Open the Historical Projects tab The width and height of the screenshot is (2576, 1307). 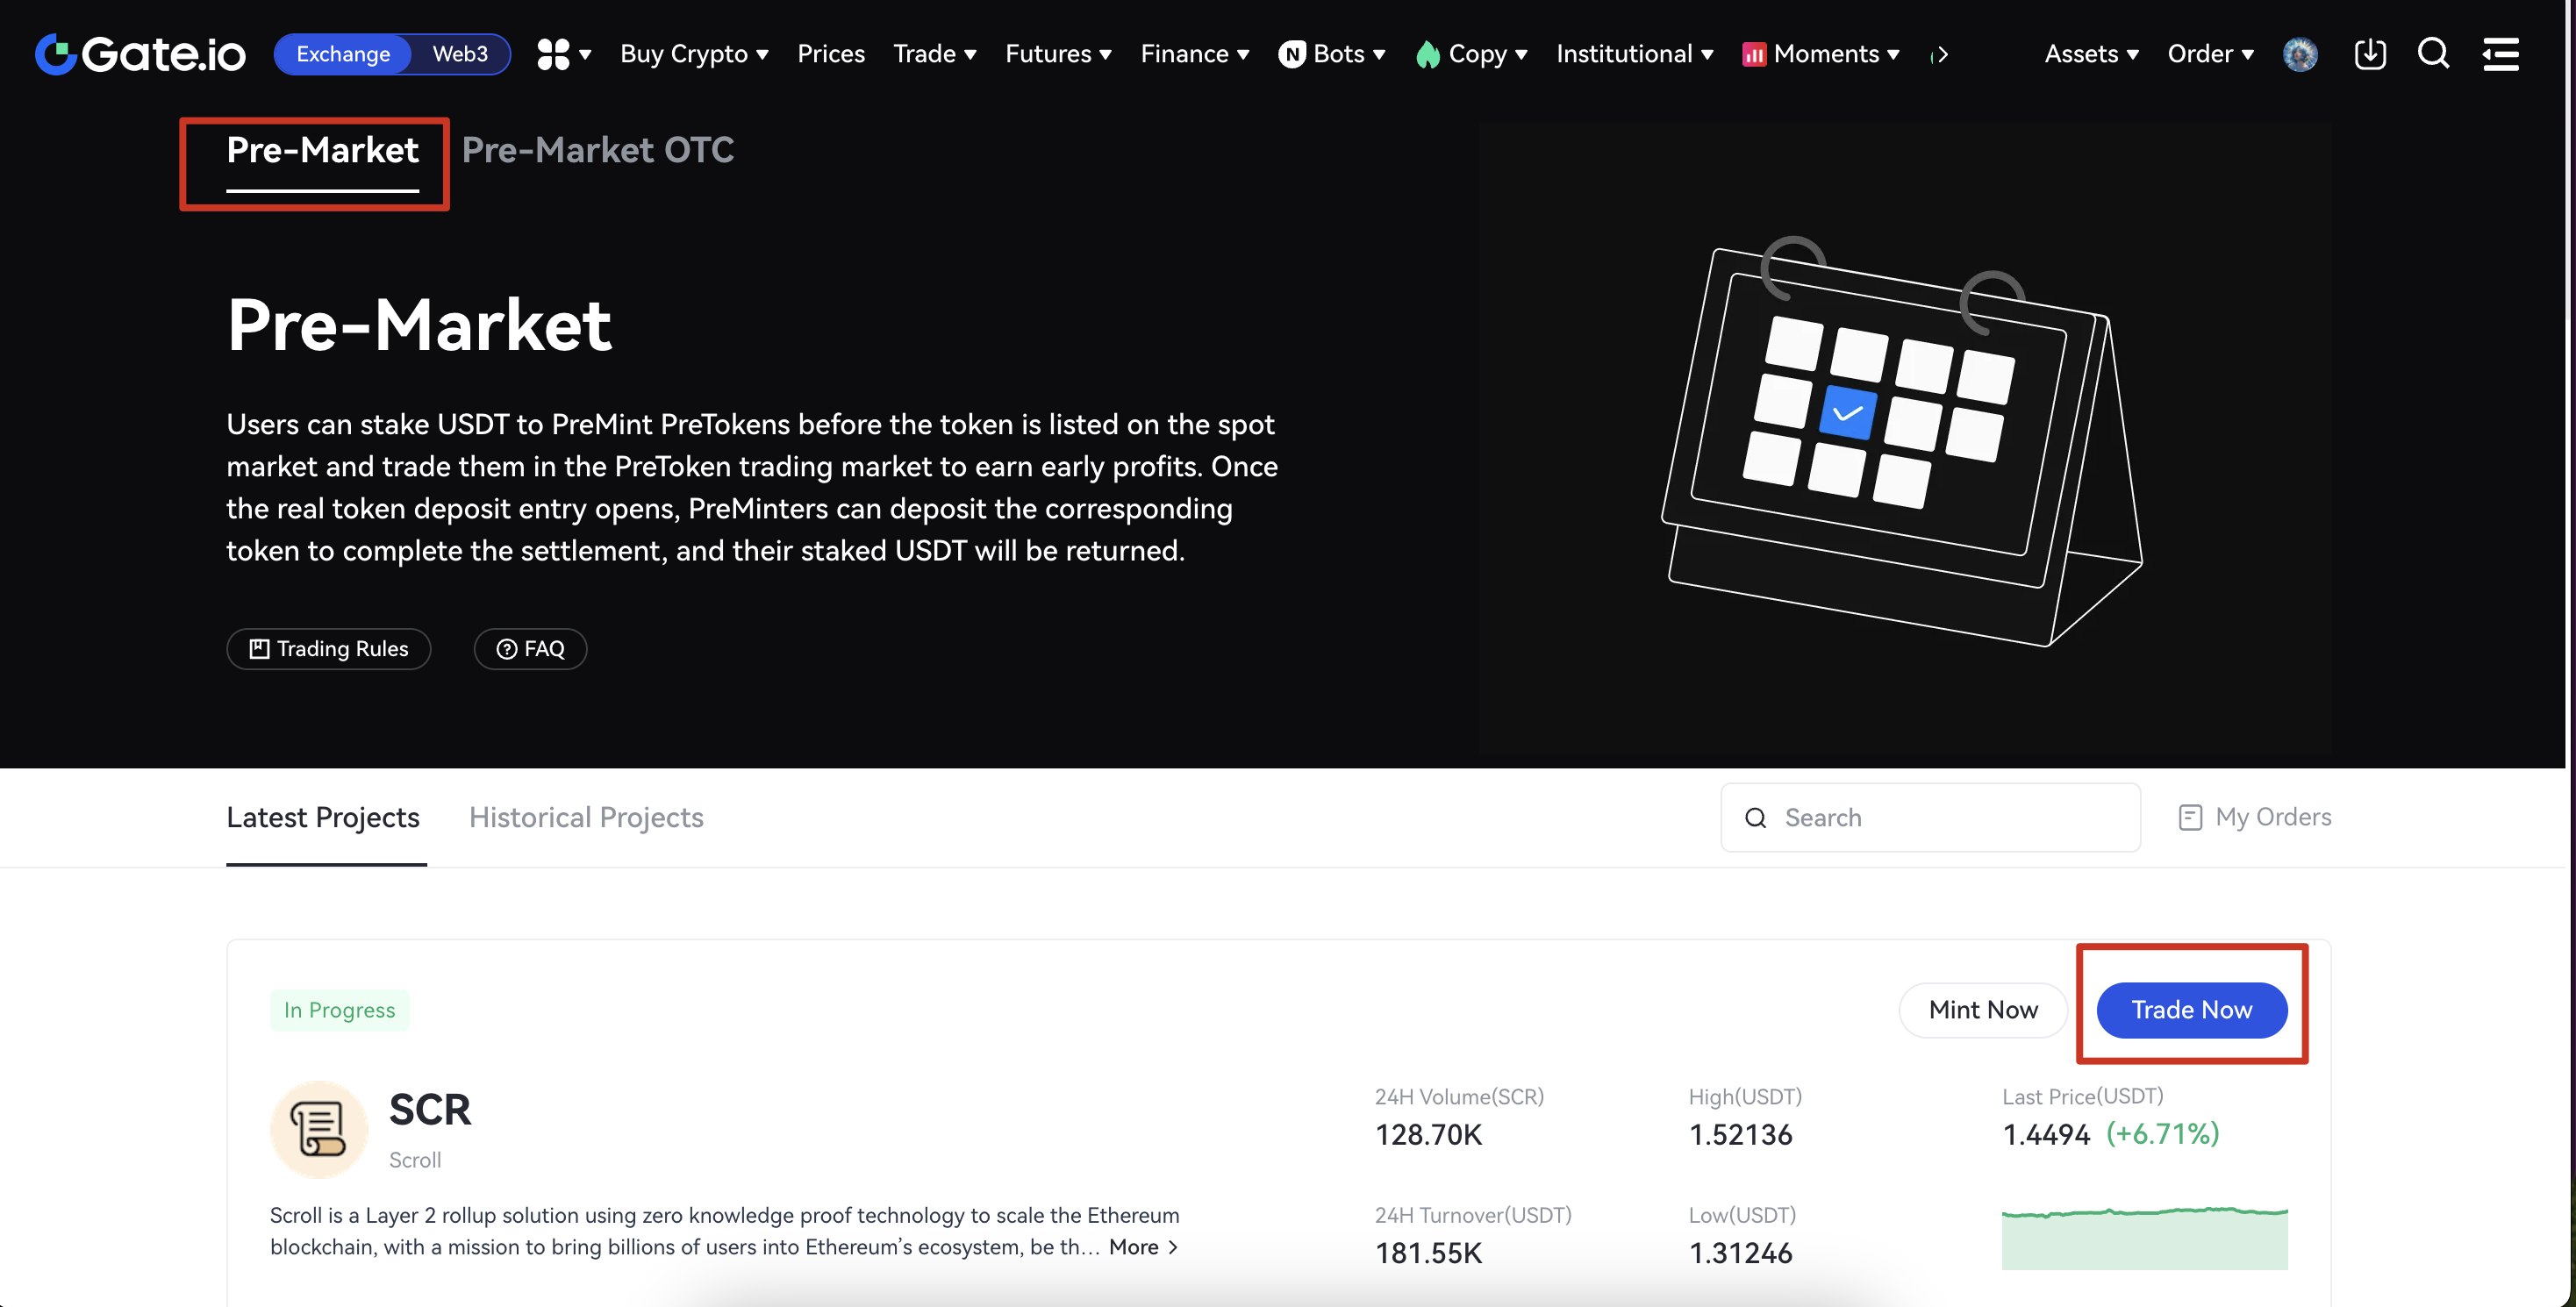point(586,817)
